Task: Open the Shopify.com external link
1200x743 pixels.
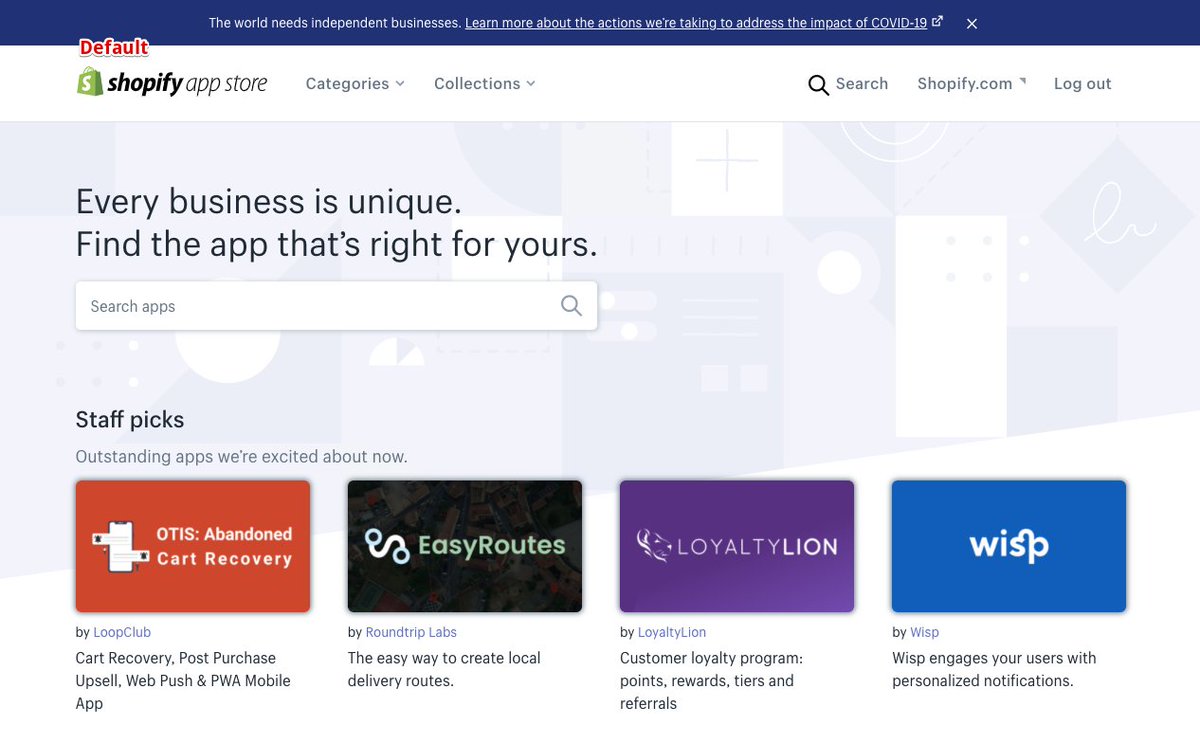Action: point(972,84)
